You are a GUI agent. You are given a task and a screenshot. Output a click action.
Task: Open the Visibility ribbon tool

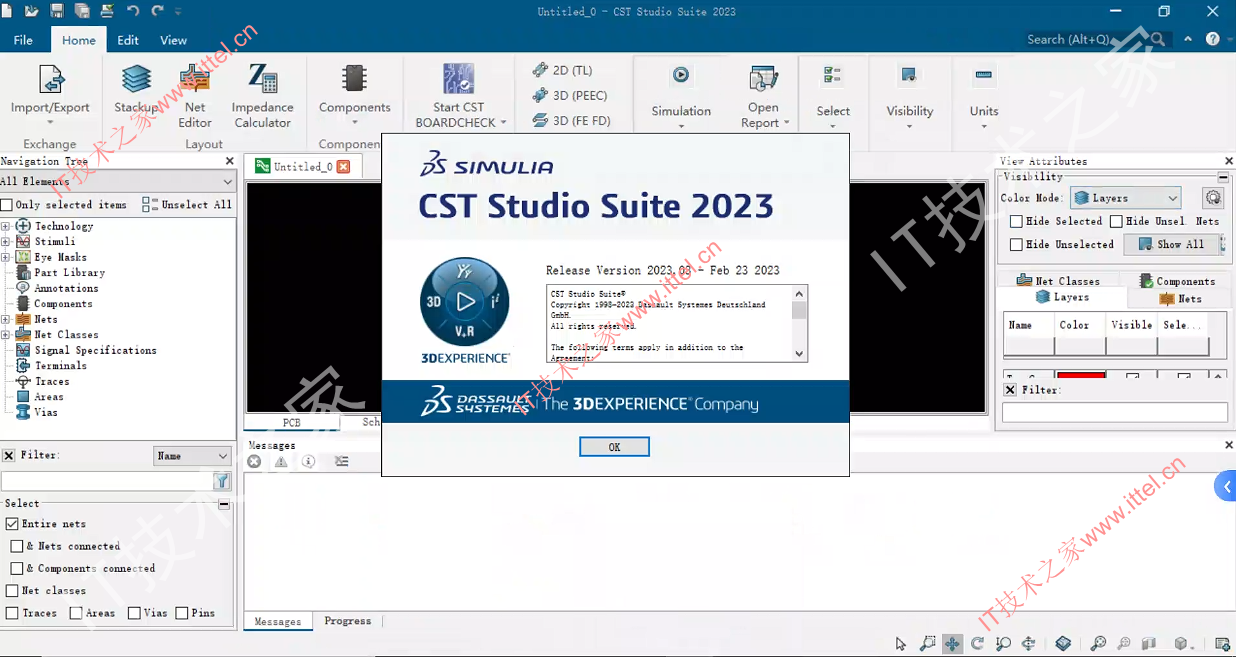(x=910, y=96)
